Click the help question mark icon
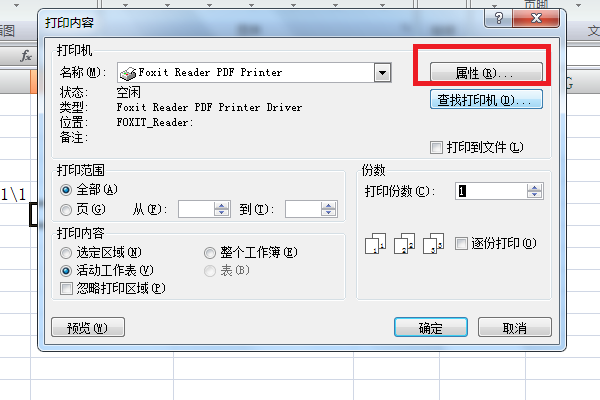Image resolution: width=600 pixels, height=400 pixels. point(498,18)
